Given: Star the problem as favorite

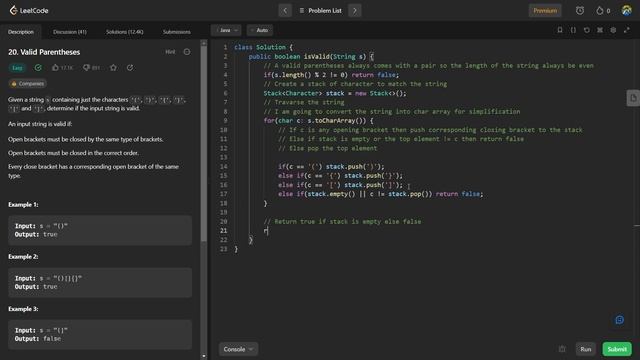Looking at the screenshot, I should (x=113, y=68).
